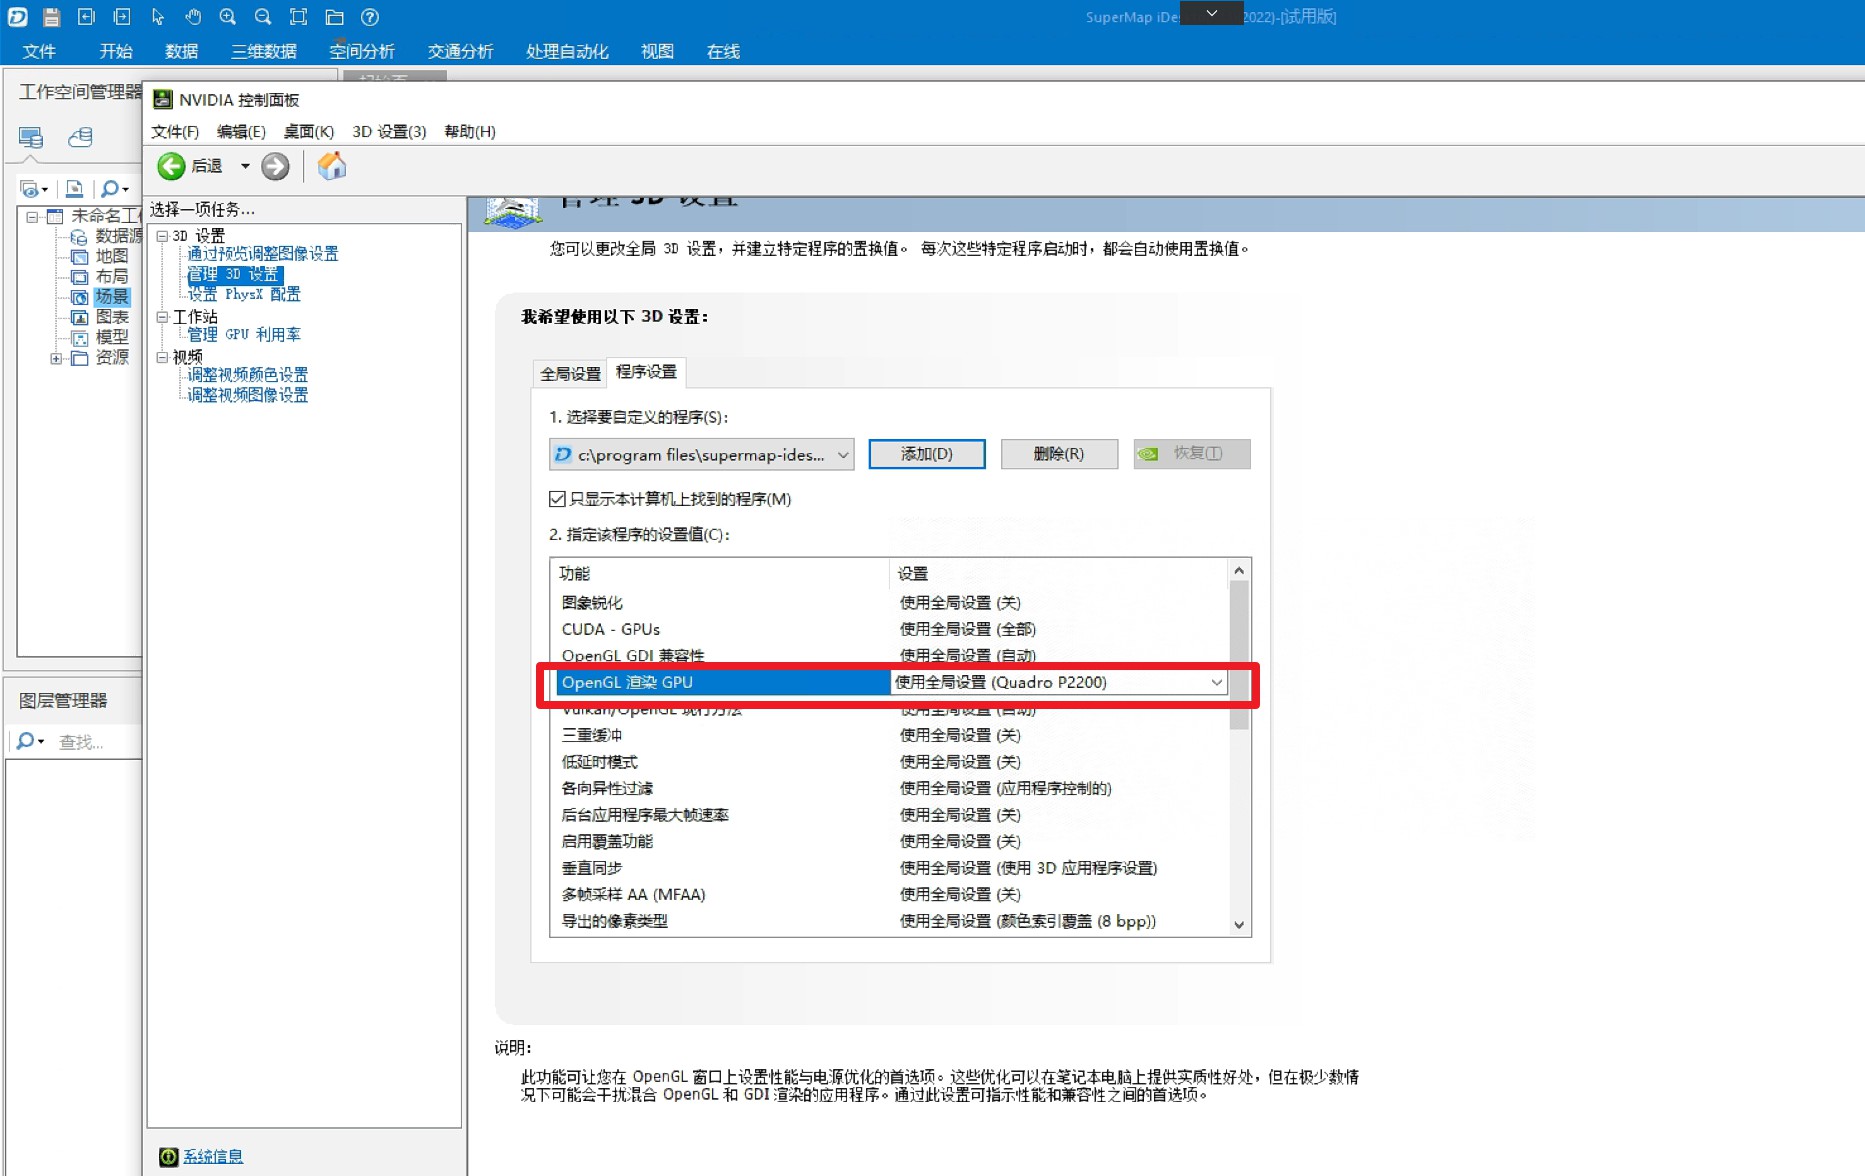Image resolution: width=1865 pixels, height=1176 pixels.
Task: Switch to the 全局设置 tab
Action: click(570, 373)
